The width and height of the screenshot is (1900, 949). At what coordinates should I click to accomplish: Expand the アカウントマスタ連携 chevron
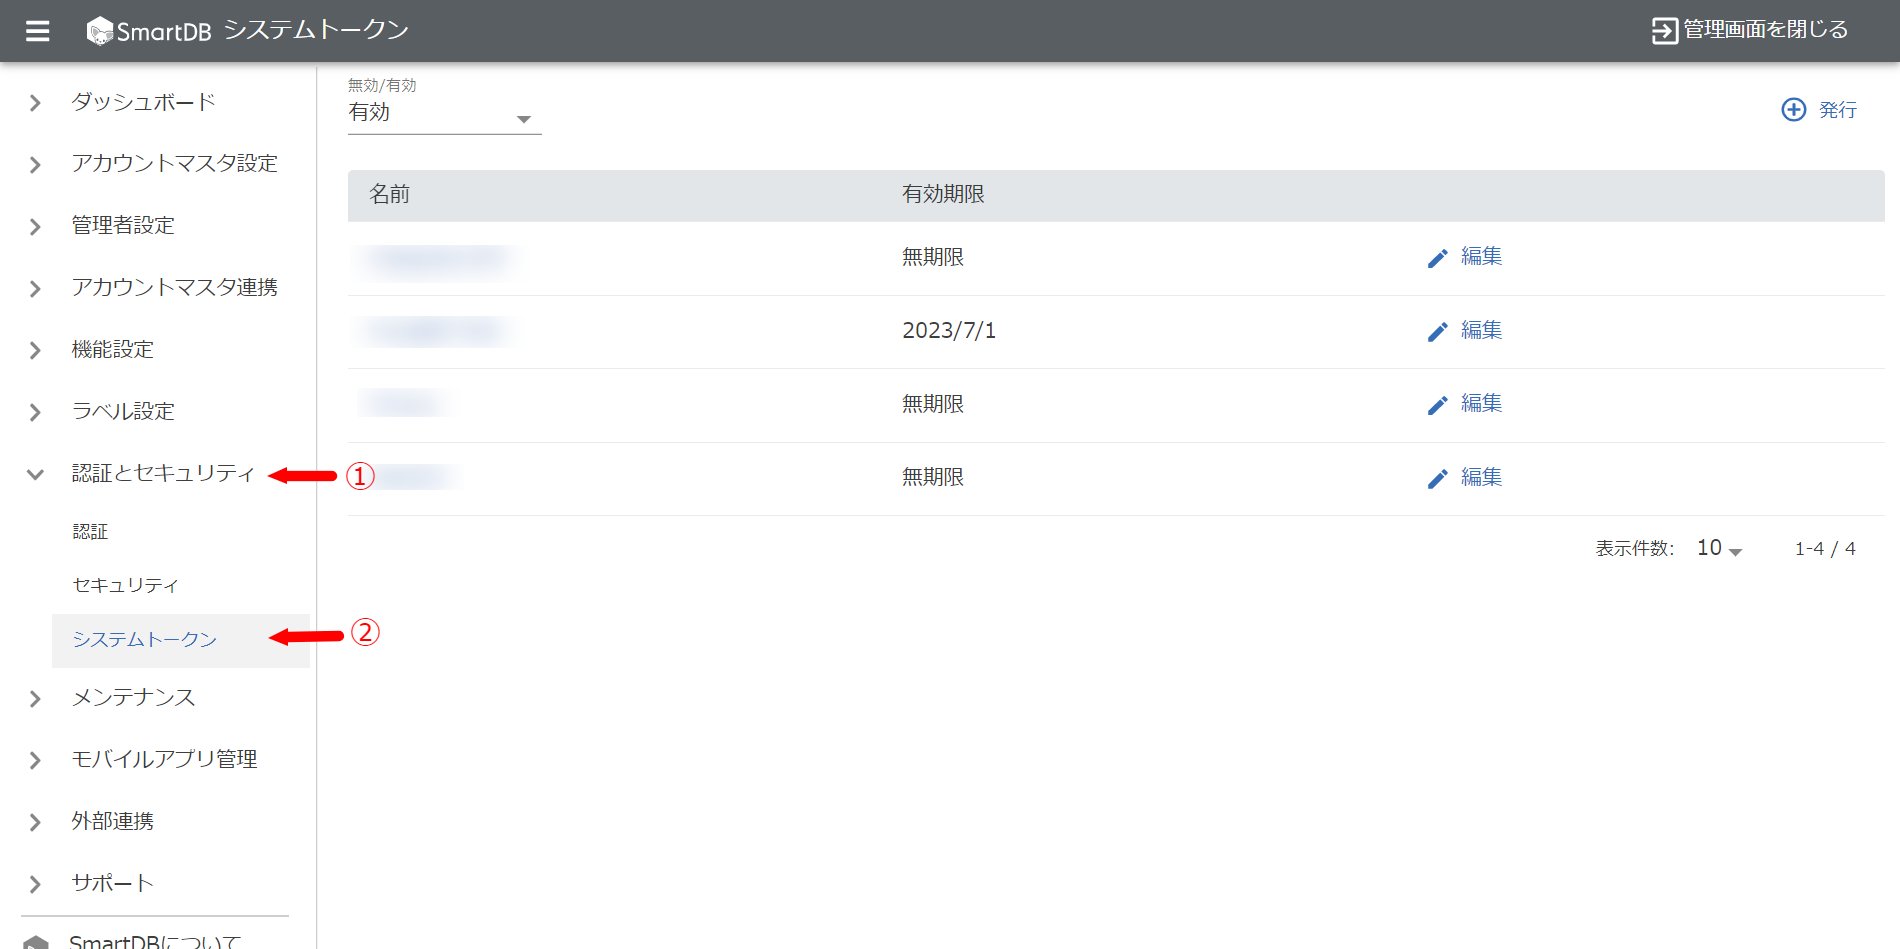pyautogui.click(x=35, y=289)
